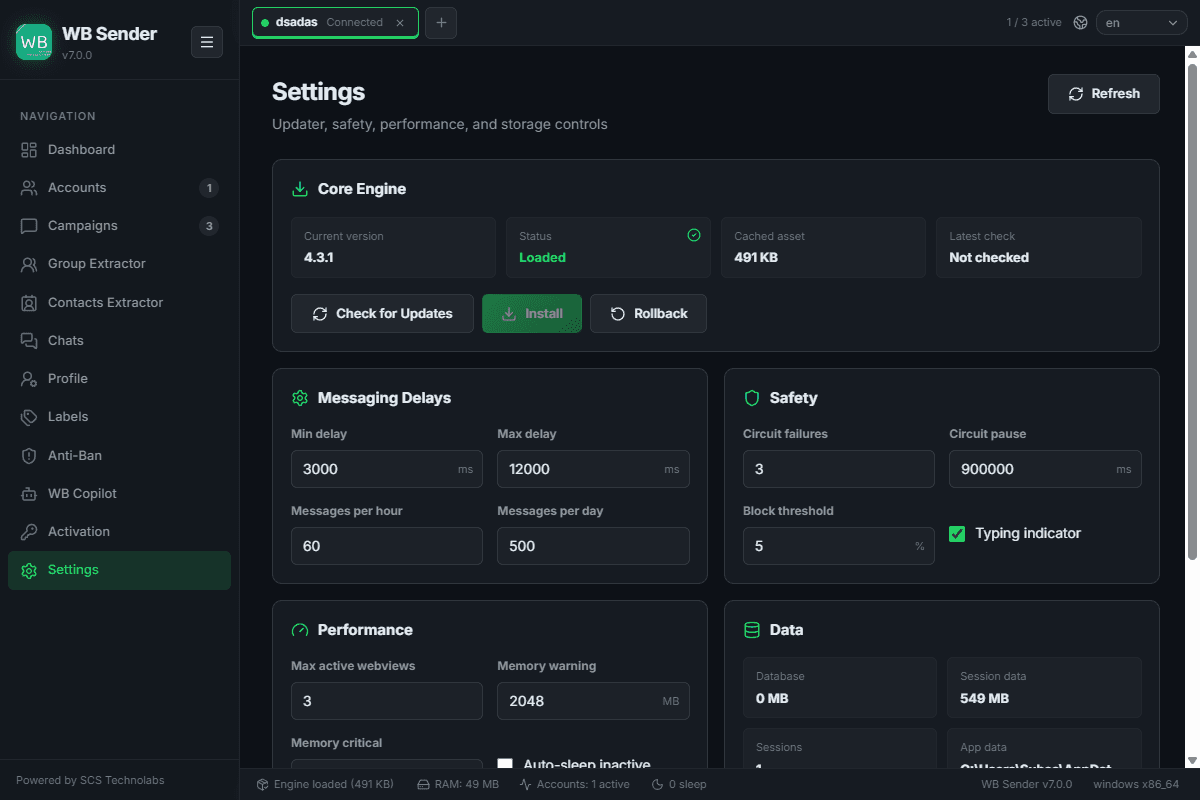
Task: Click the Activation key icon
Action: (x=29, y=532)
